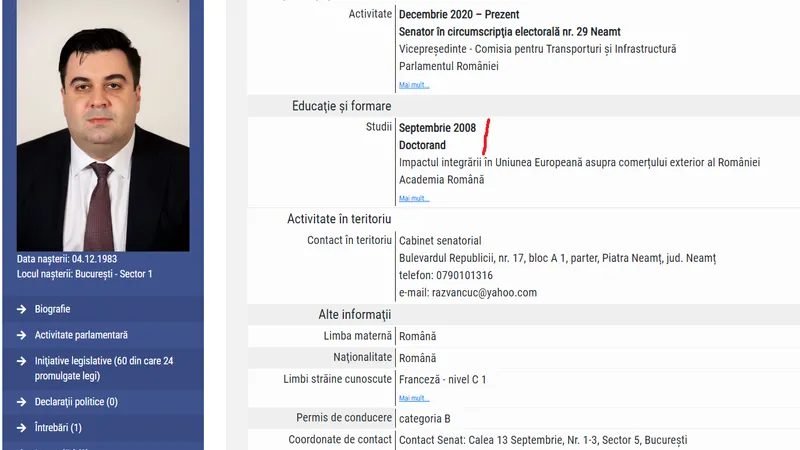Click the arrow icon beside Activitate parlamentară

tap(21, 335)
